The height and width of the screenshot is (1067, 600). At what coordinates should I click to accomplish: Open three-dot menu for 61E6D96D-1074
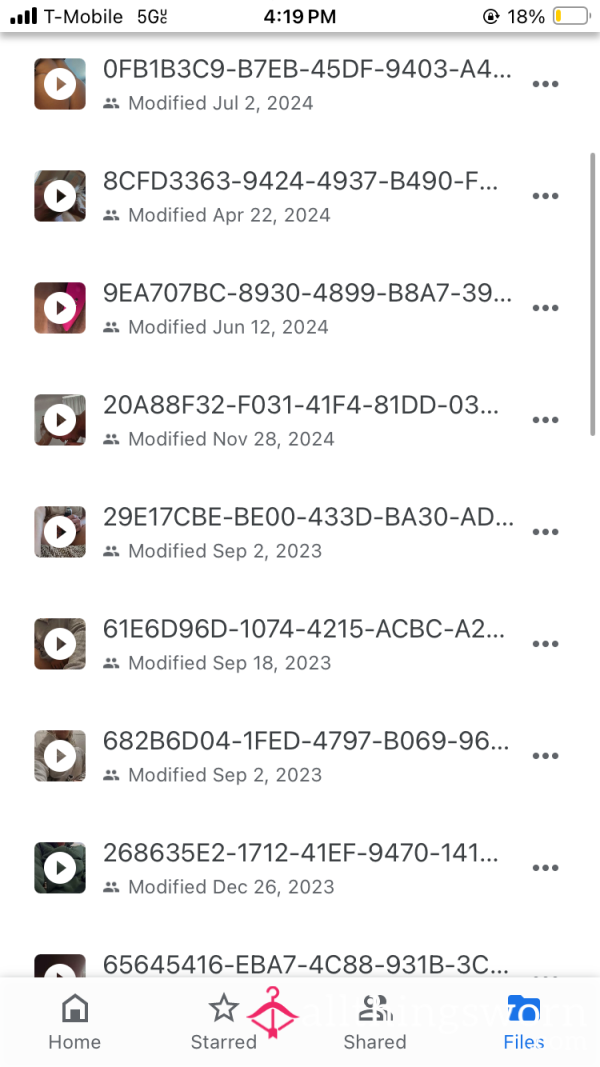click(545, 644)
